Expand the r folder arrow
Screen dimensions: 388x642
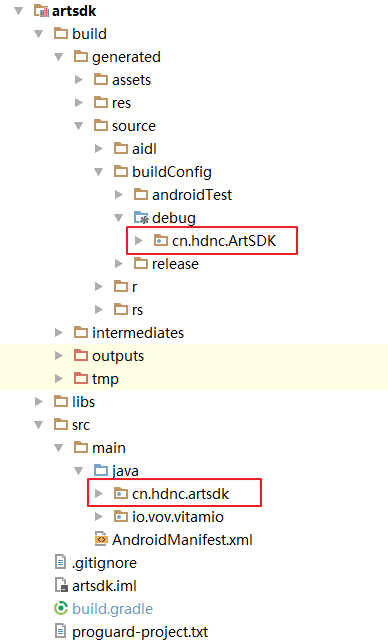[99, 287]
